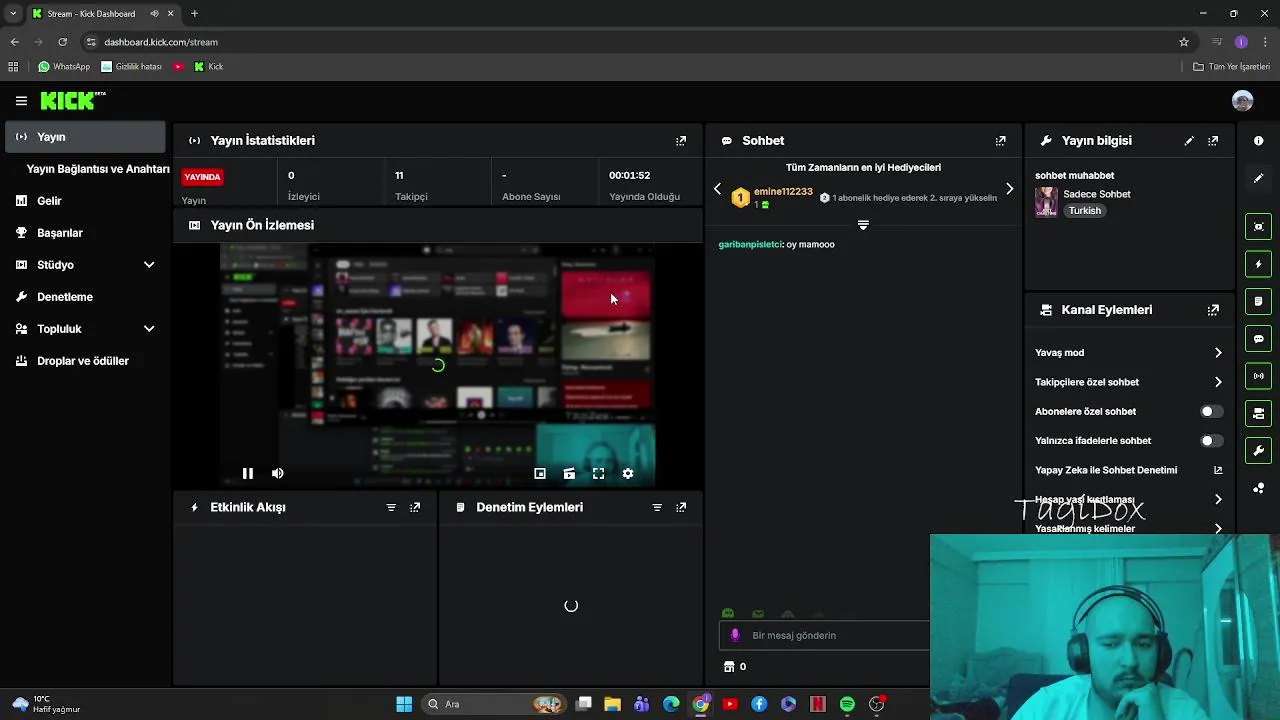Image resolution: width=1280 pixels, height=720 pixels.
Task: Bookmark this page with the star icon
Action: 1184,42
